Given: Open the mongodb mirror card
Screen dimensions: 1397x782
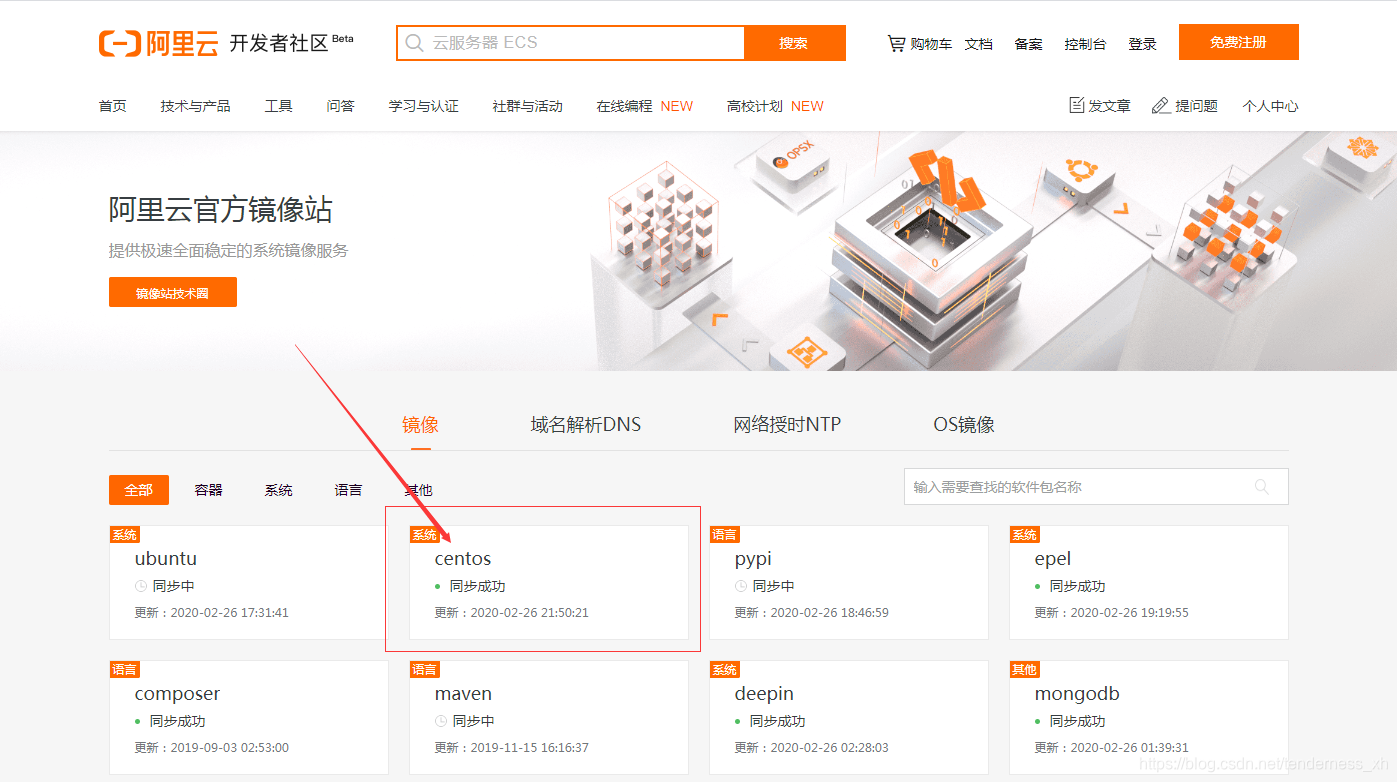Looking at the screenshot, I should coord(1149,717).
